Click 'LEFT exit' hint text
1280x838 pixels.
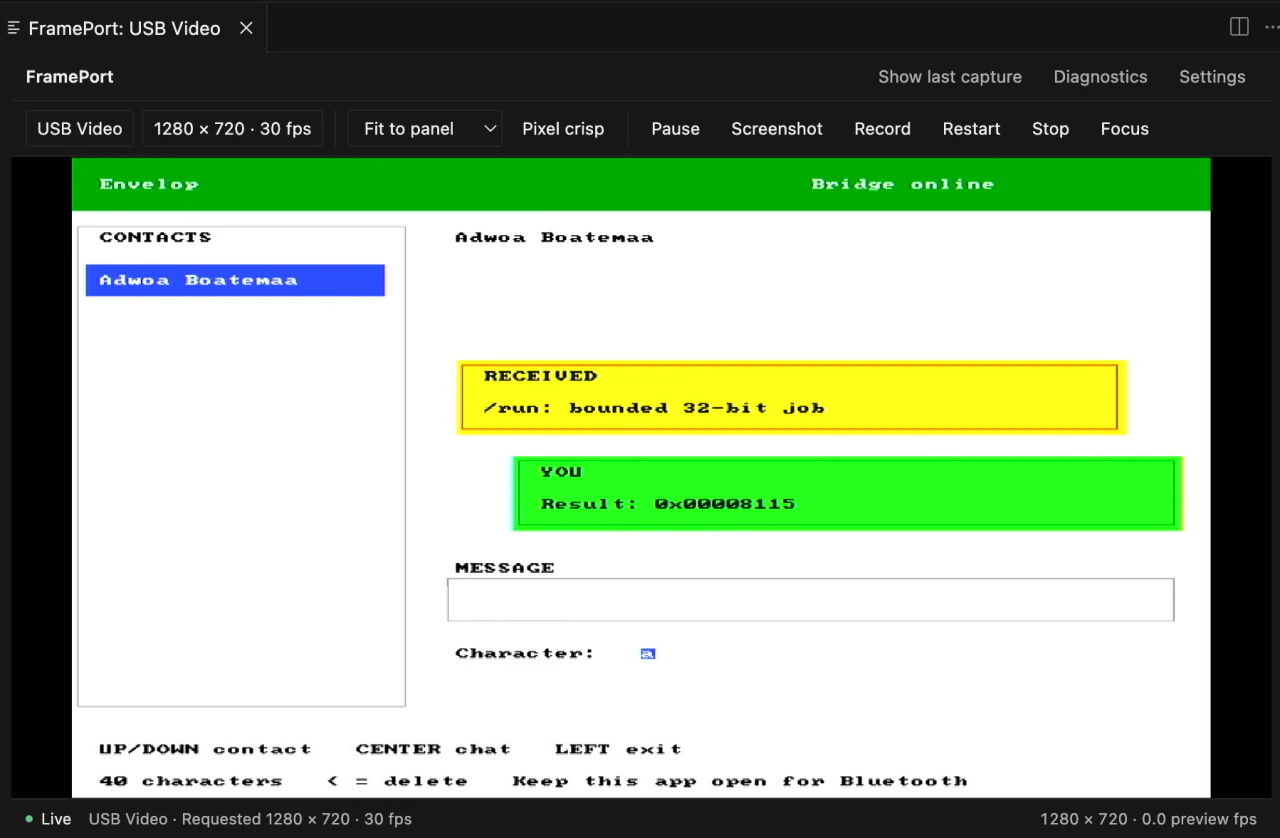pos(618,749)
